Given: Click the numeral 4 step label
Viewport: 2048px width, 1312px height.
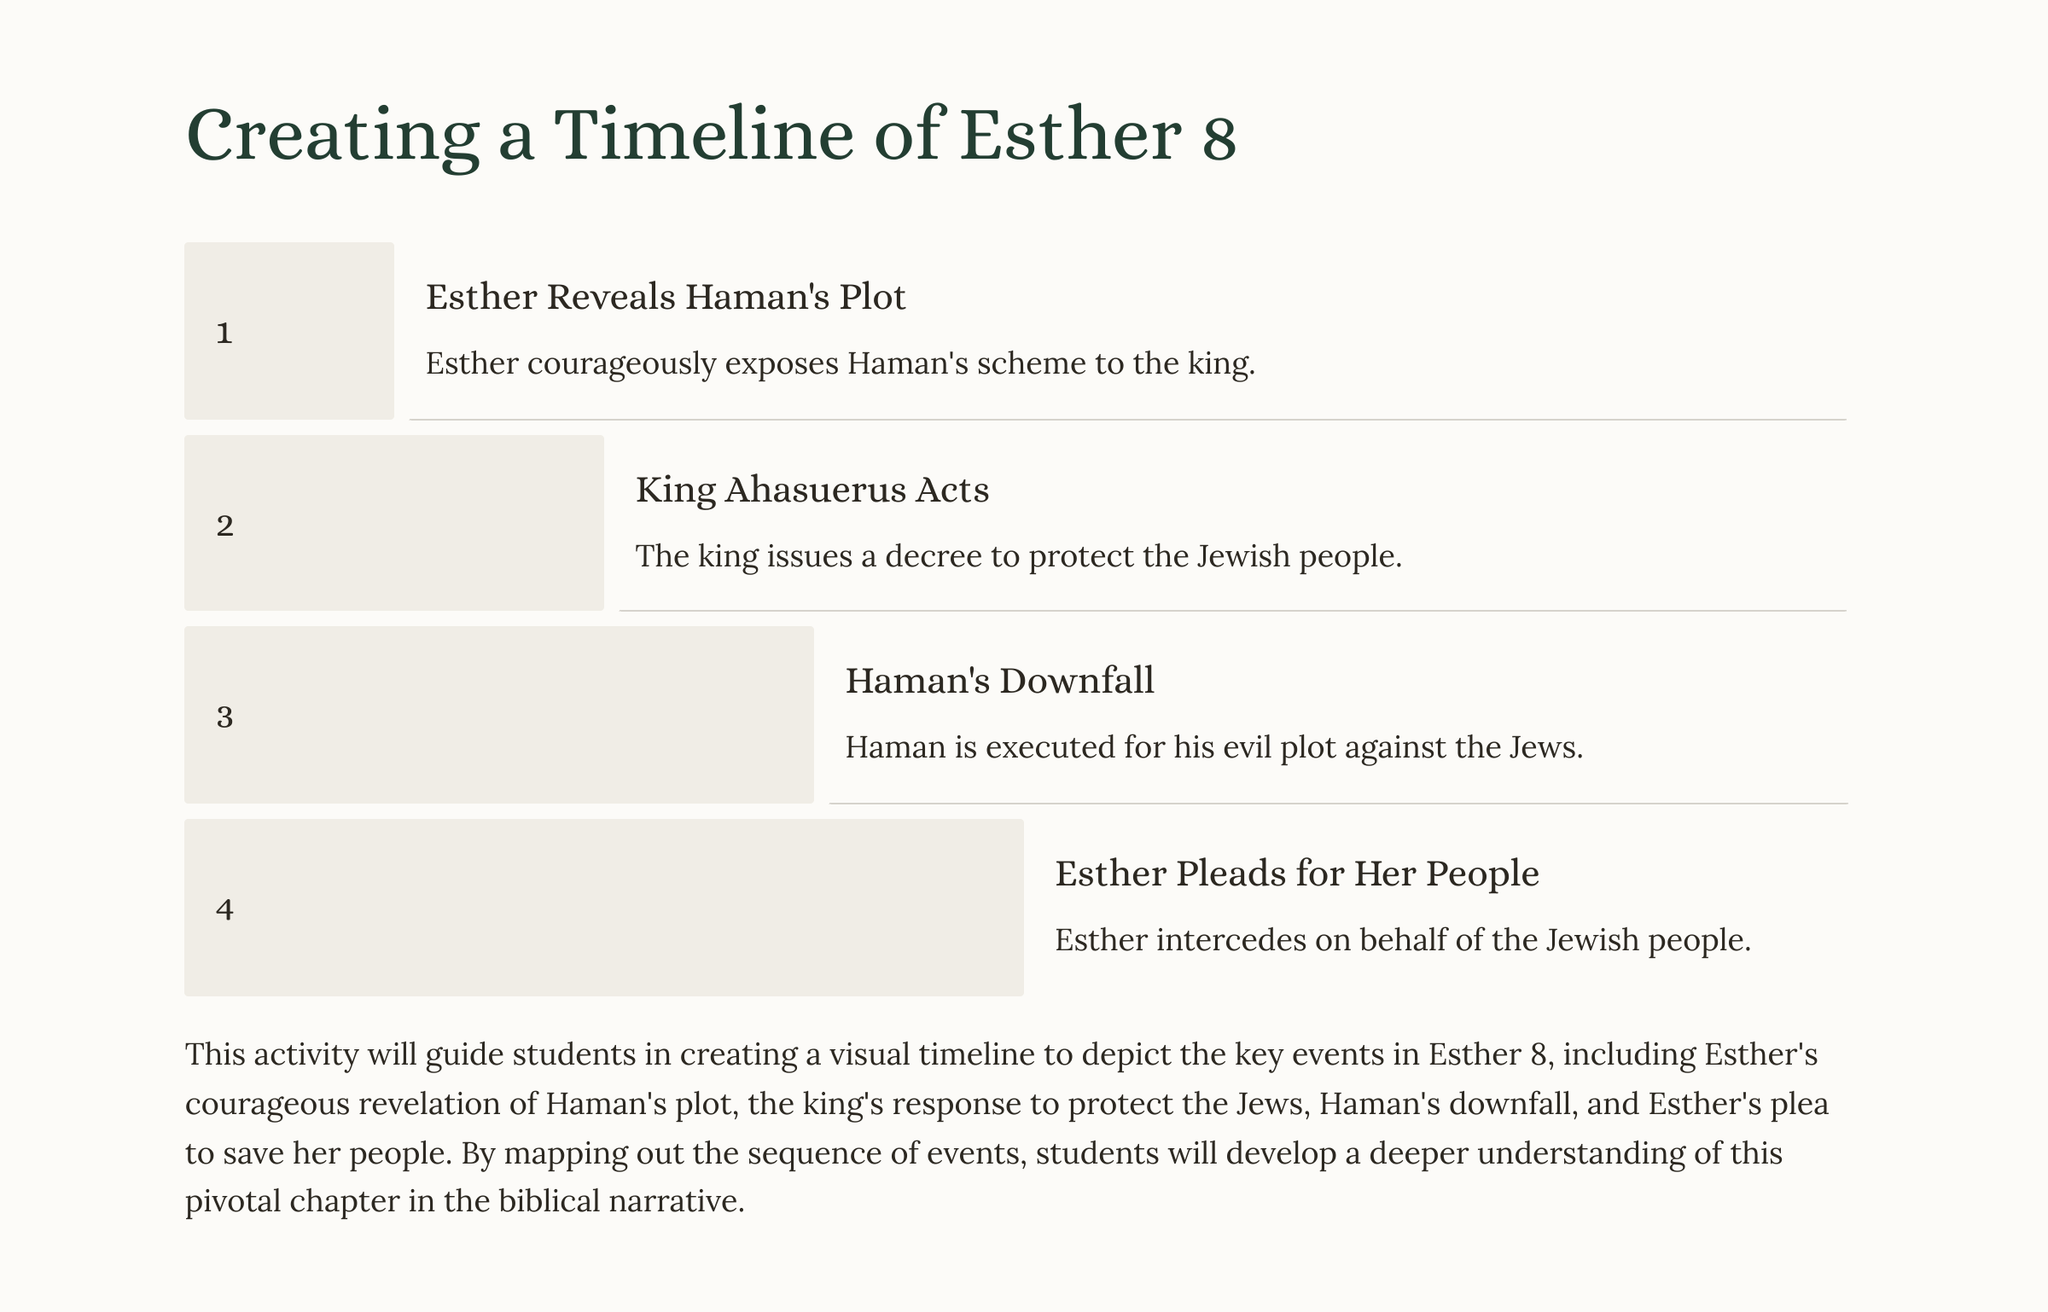Looking at the screenshot, I should 225,910.
